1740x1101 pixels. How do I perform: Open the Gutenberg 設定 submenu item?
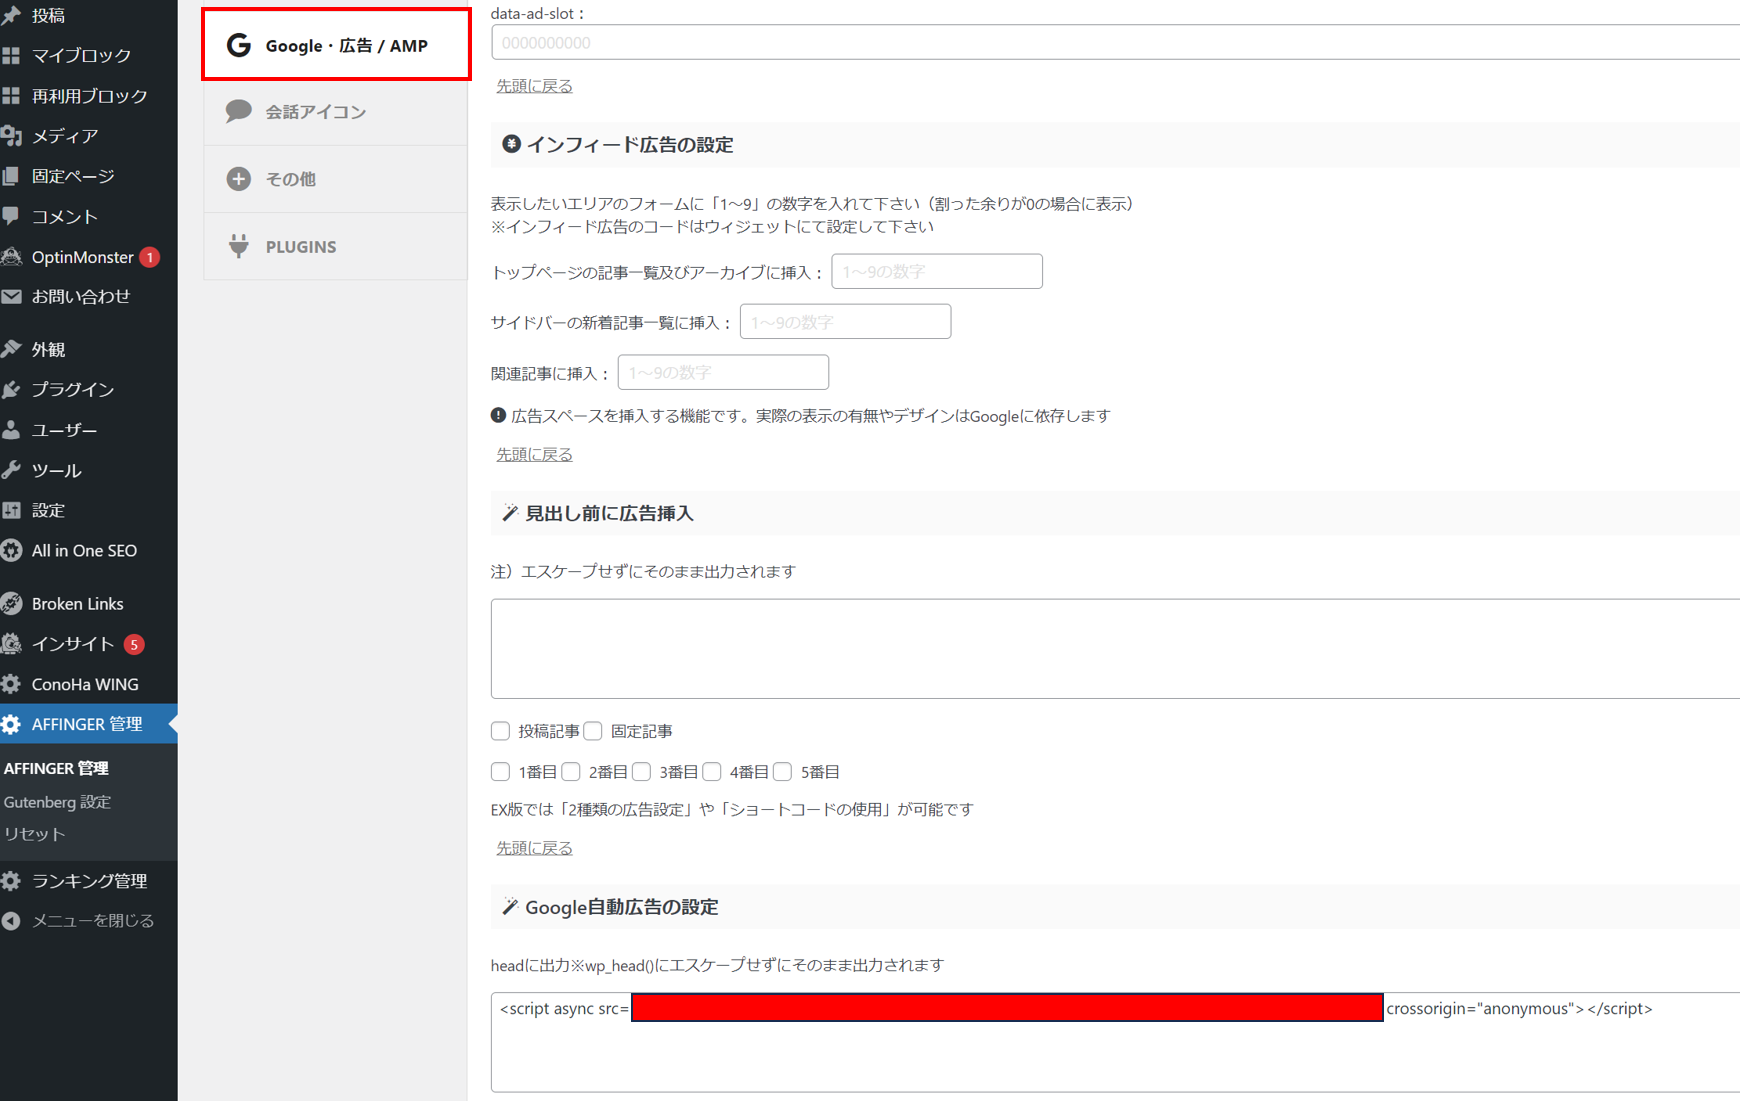click(x=57, y=801)
